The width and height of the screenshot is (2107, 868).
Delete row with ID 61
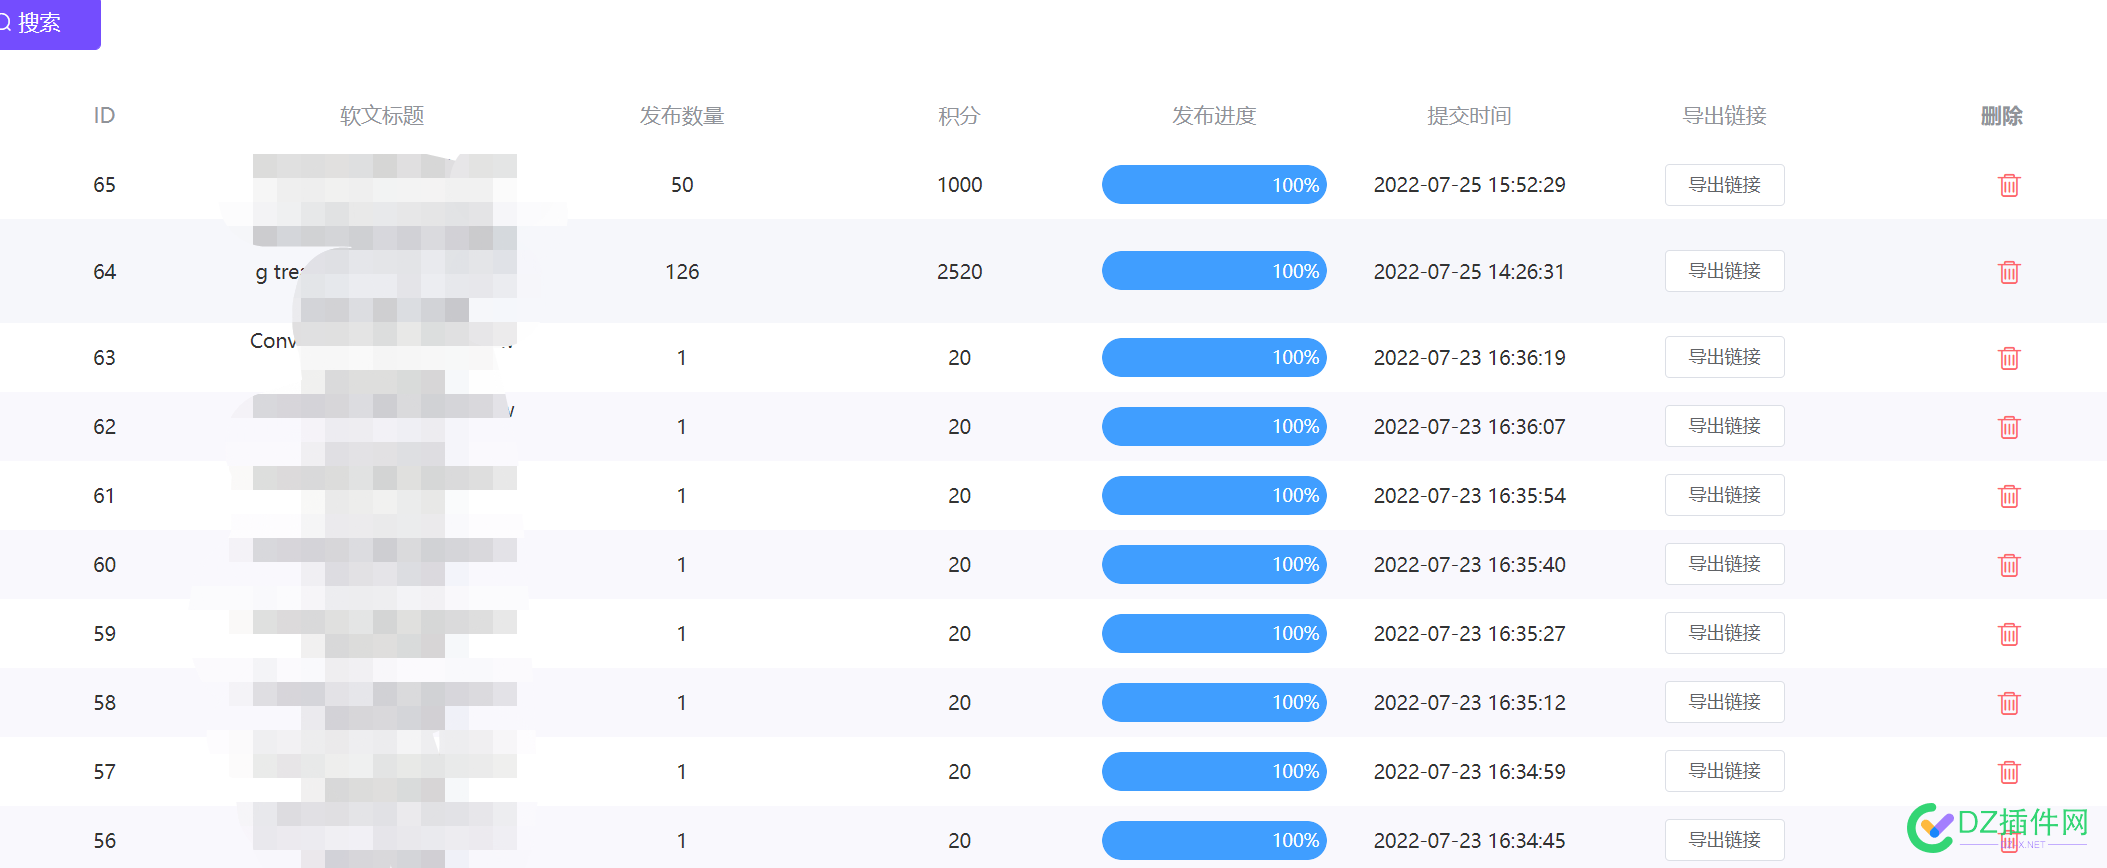tap(2009, 496)
